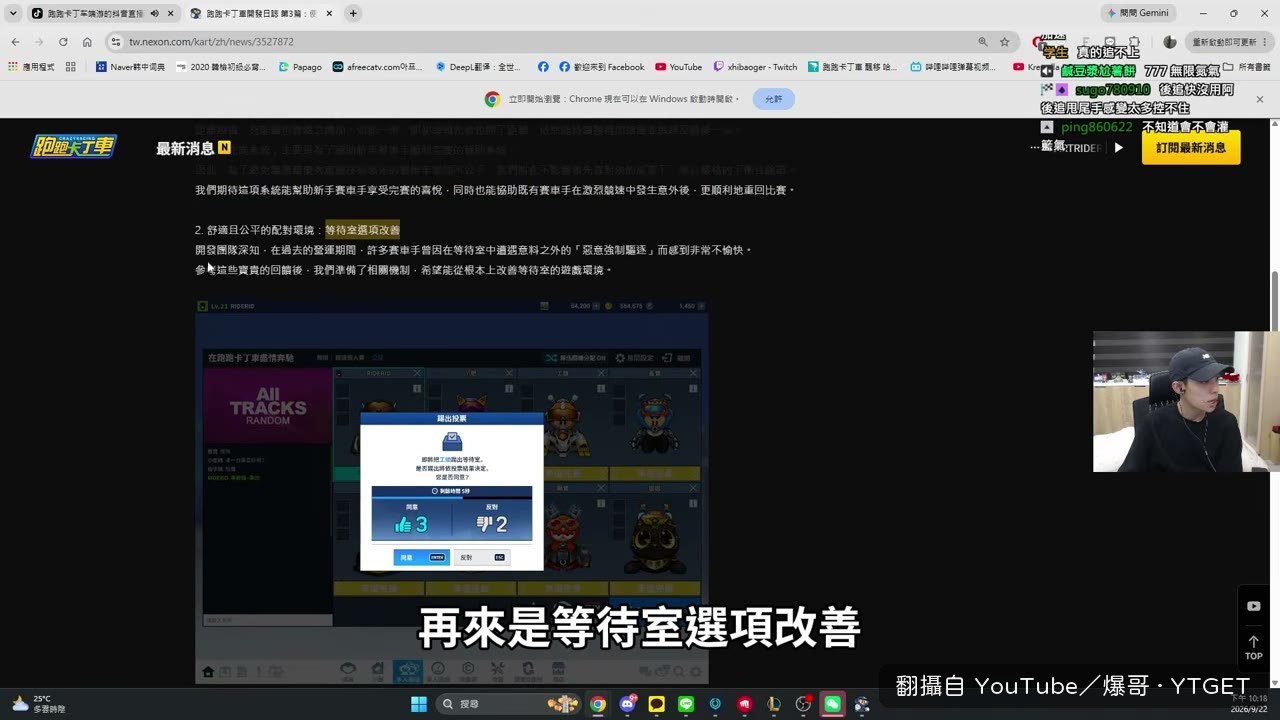Open the 所有書籤 bookmarks folder
This screenshot has height=720, width=1280.
(x=1247, y=67)
